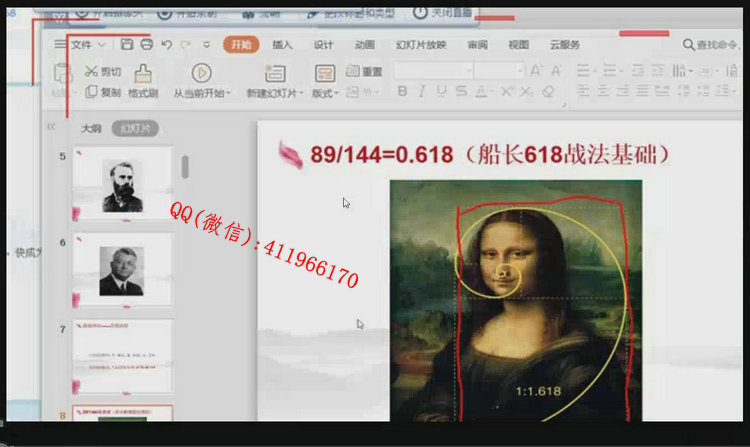Justify text alignment
The image size is (750, 447).
coord(642,90)
